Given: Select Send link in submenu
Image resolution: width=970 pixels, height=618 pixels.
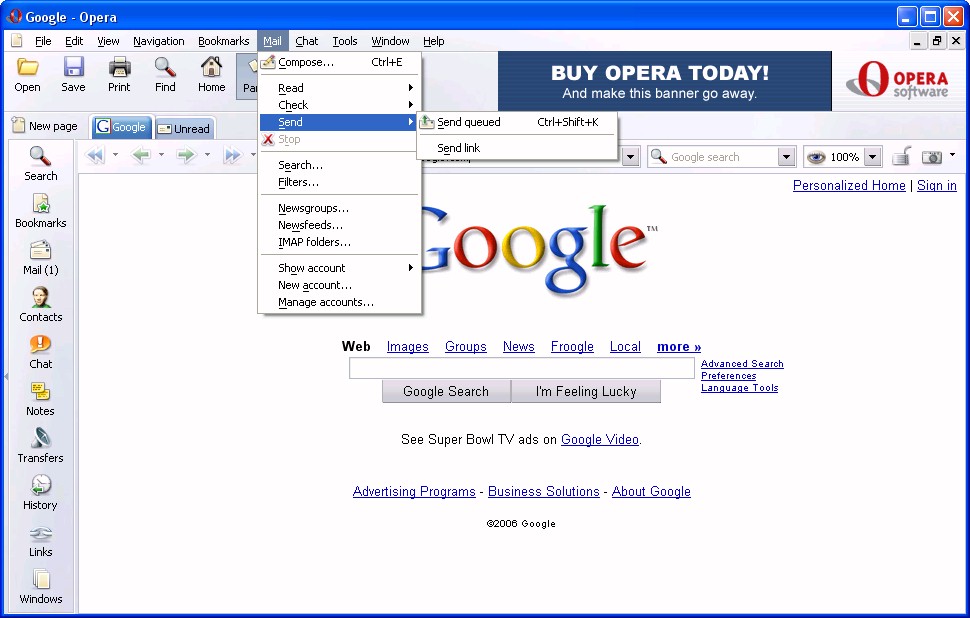Looking at the screenshot, I should tap(517, 148).
